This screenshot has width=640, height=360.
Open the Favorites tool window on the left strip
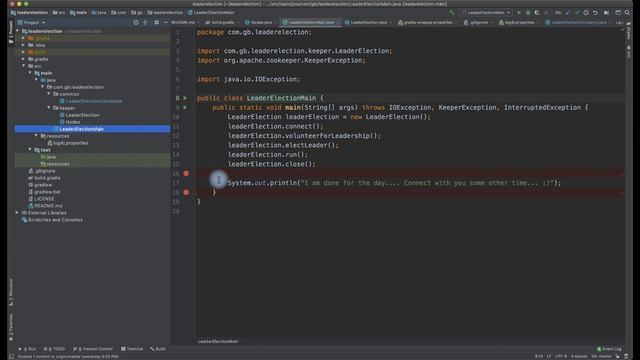tap(11, 327)
